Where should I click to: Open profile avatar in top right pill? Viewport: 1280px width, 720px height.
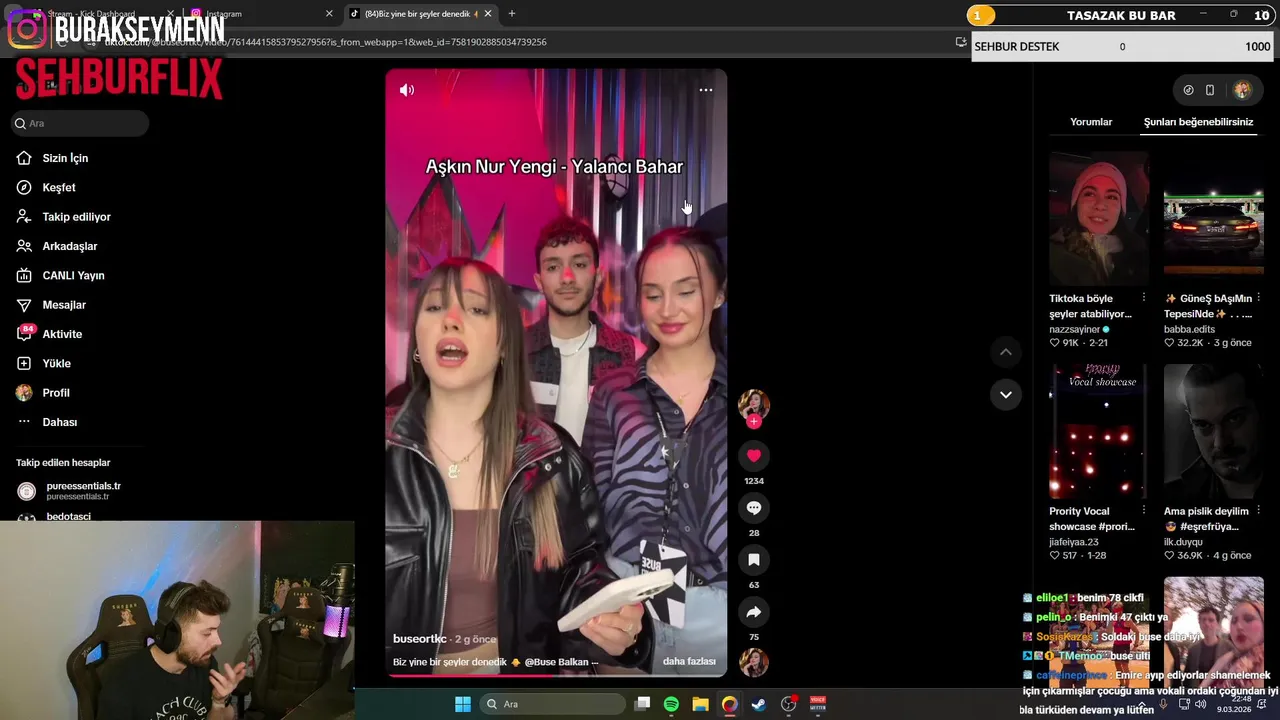pos(1242,90)
